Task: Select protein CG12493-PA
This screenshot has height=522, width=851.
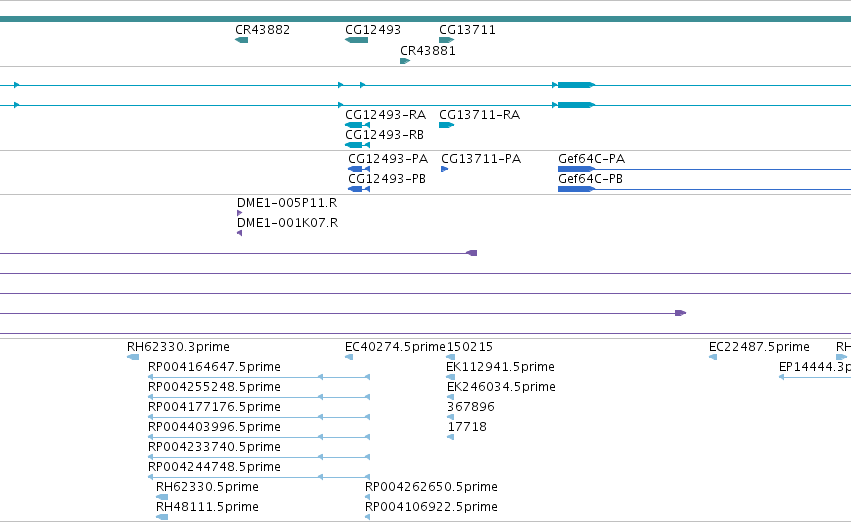Action: (x=359, y=169)
